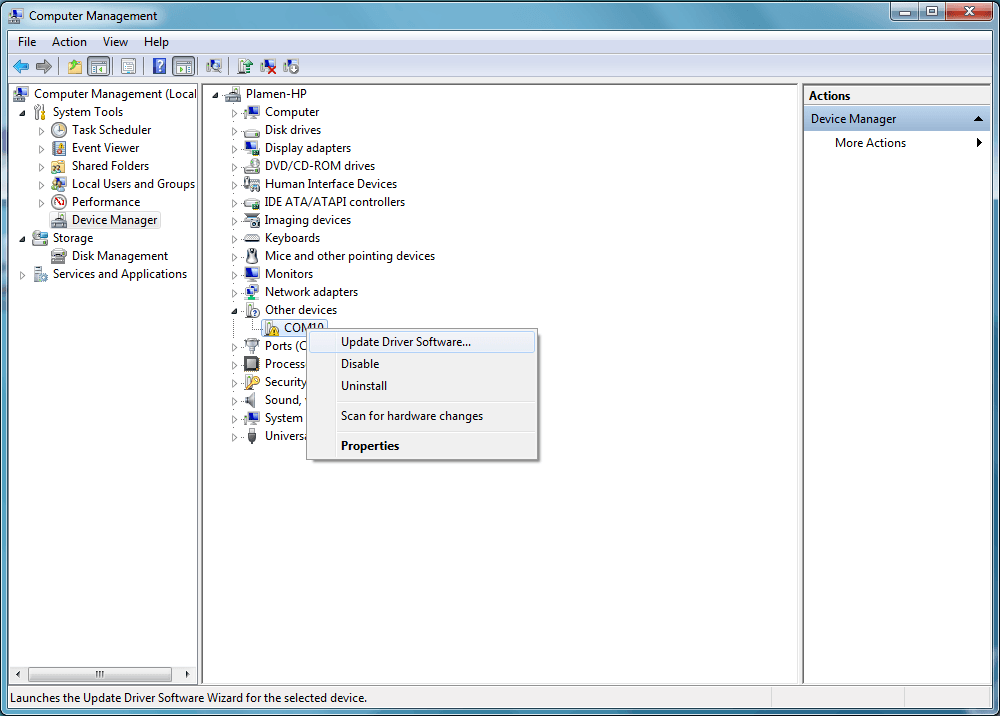Expand the Display adapters node
Image resolution: width=1000 pixels, height=716 pixels.
235,148
